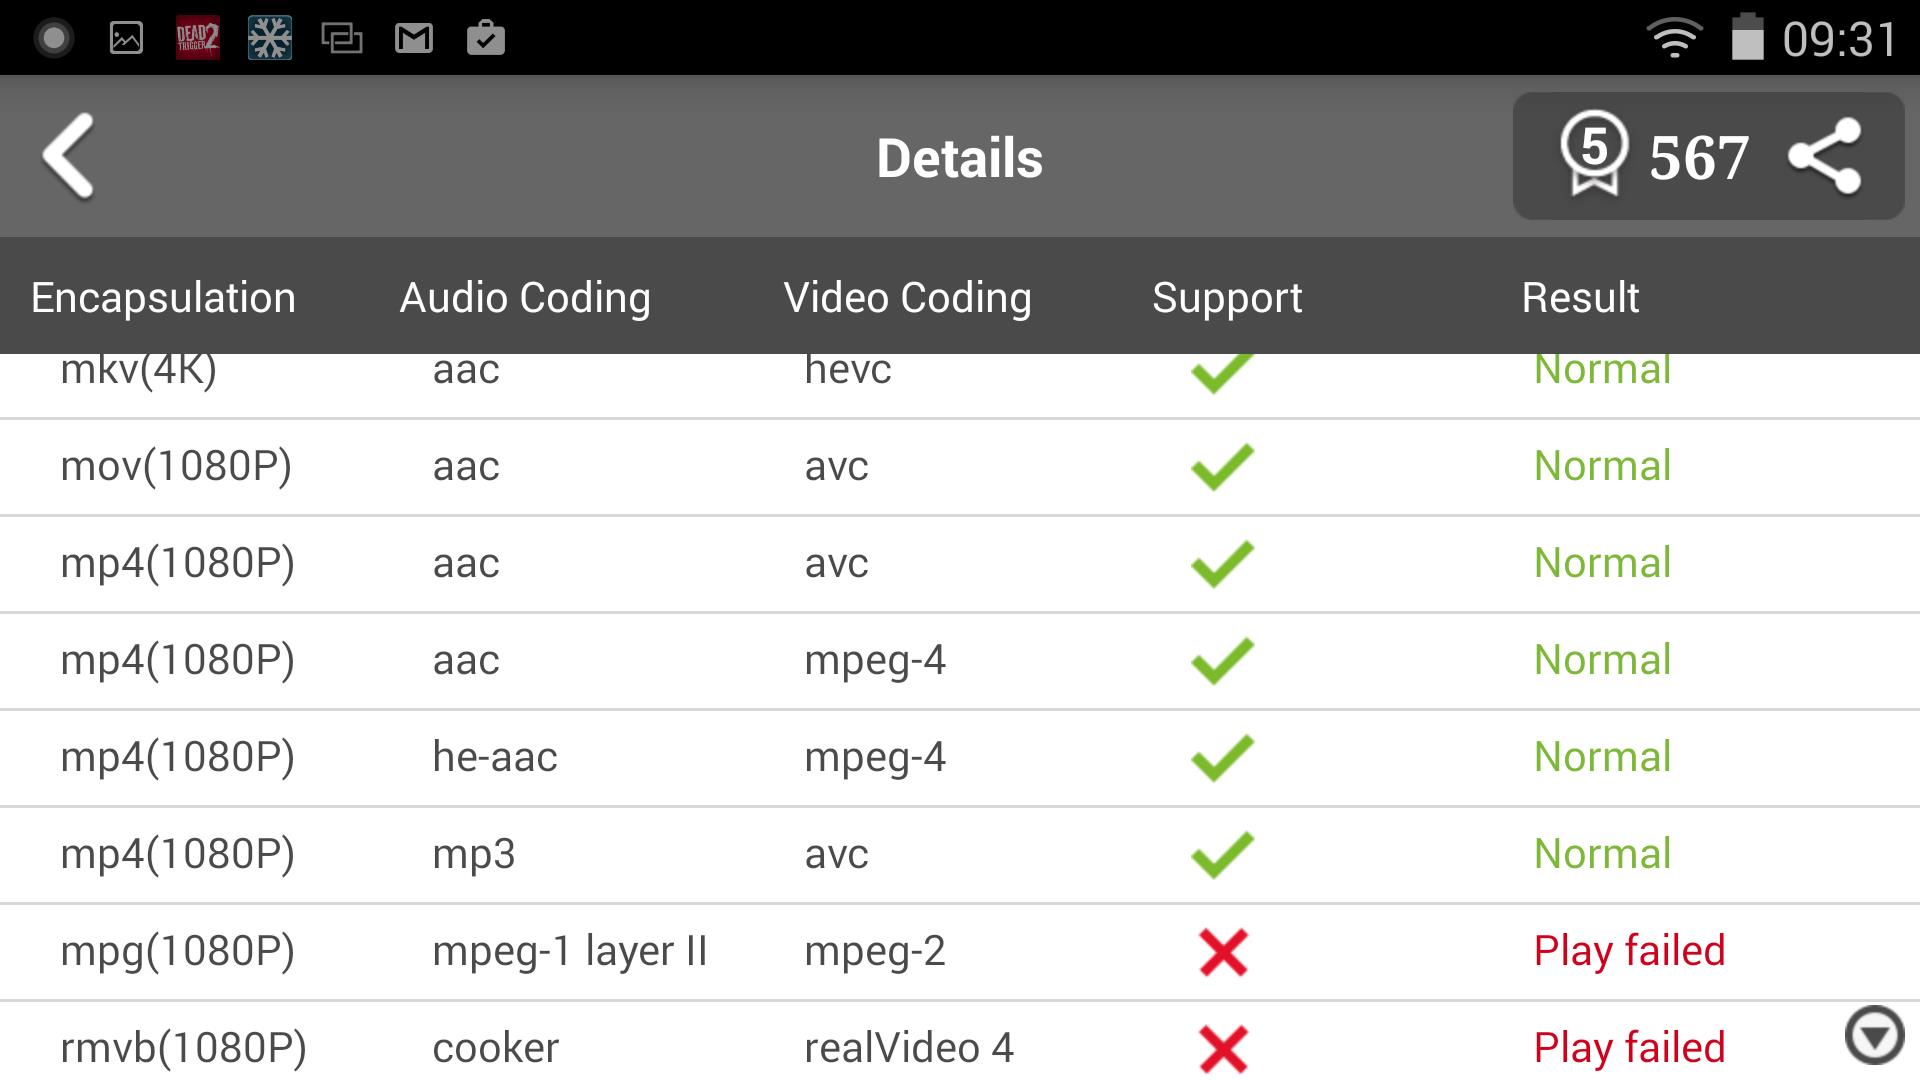Image resolution: width=1920 pixels, height=1080 pixels.
Task: Select the Video Coding column header
Action: [x=907, y=298]
